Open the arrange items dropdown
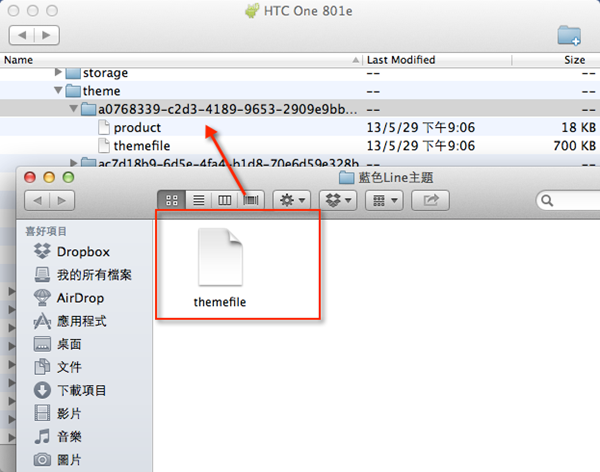Image resolution: width=600 pixels, height=472 pixels. [384, 200]
